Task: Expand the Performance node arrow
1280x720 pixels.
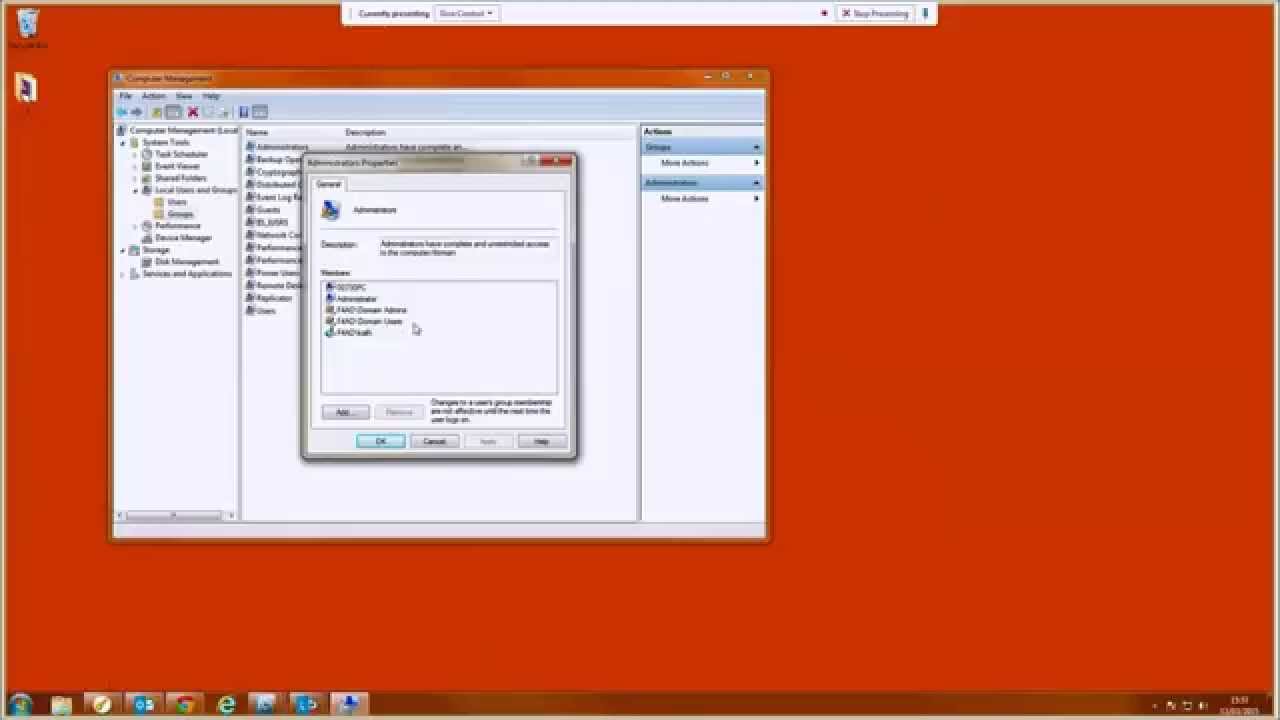Action: 135,226
